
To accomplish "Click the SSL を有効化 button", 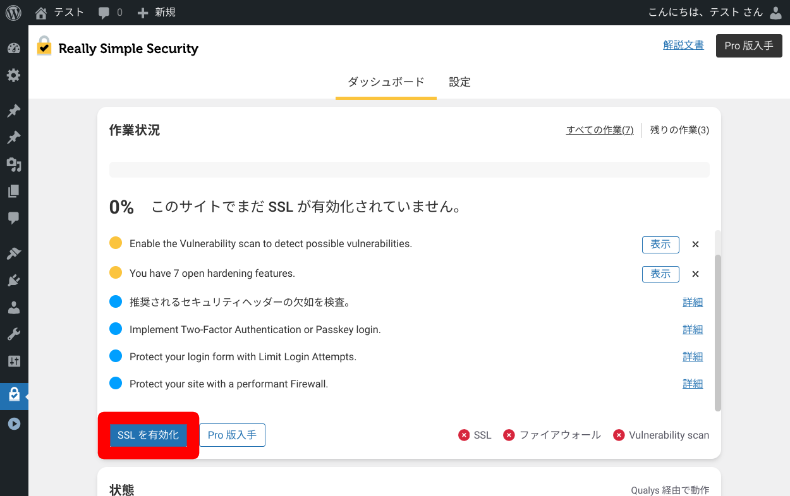I will point(148,435).
